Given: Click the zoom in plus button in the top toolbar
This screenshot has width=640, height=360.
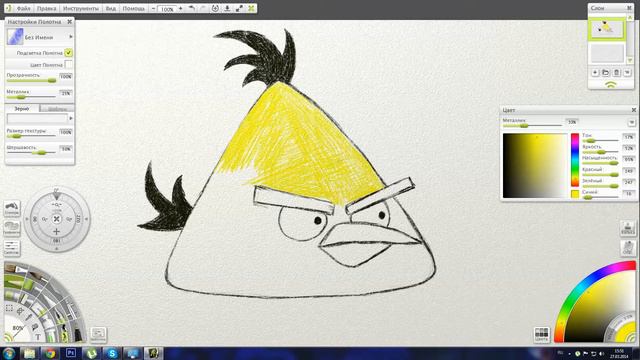Looking at the screenshot, I should pos(180,8).
